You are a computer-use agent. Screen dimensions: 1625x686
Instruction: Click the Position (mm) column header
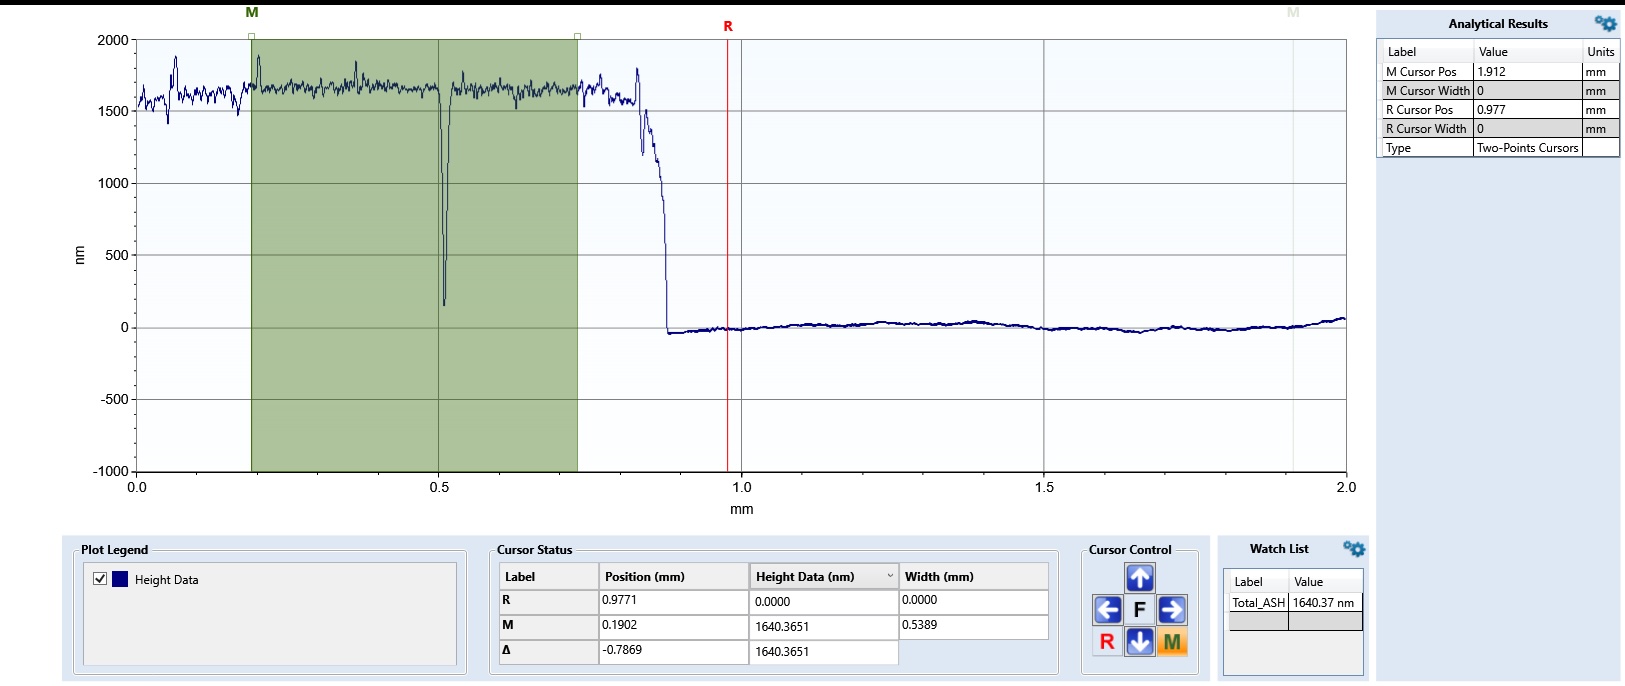pyautogui.click(x=673, y=577)
